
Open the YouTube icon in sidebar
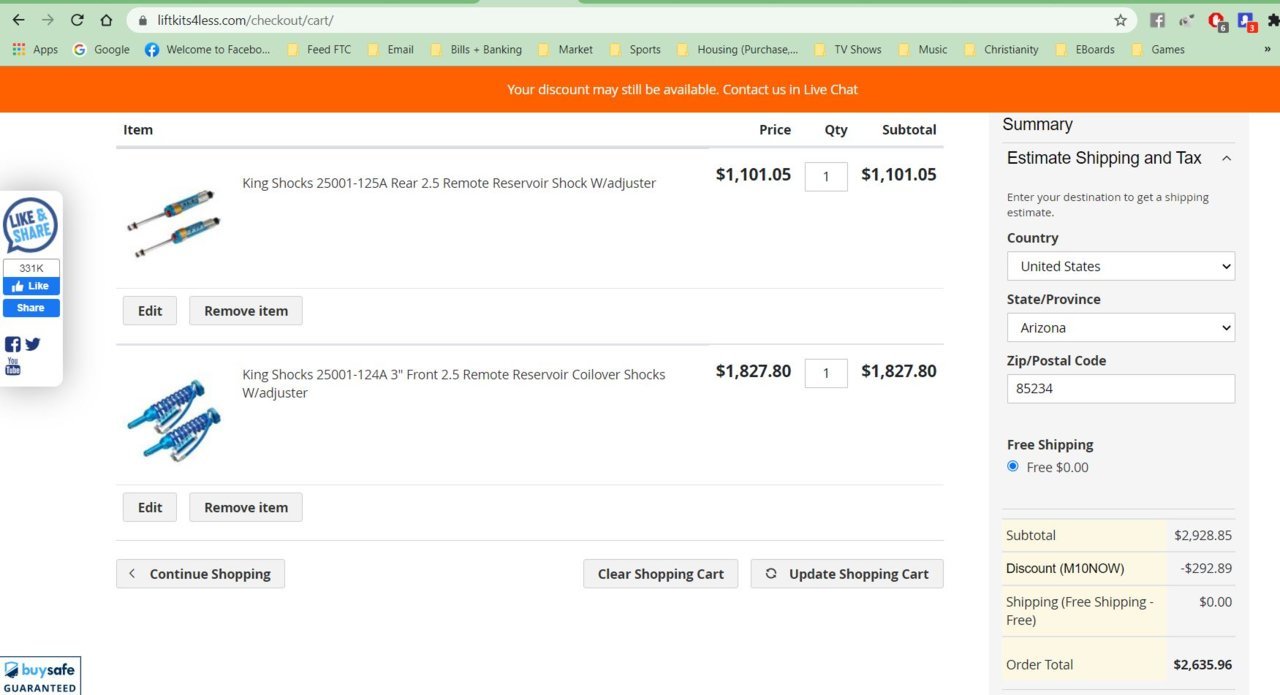13,367
